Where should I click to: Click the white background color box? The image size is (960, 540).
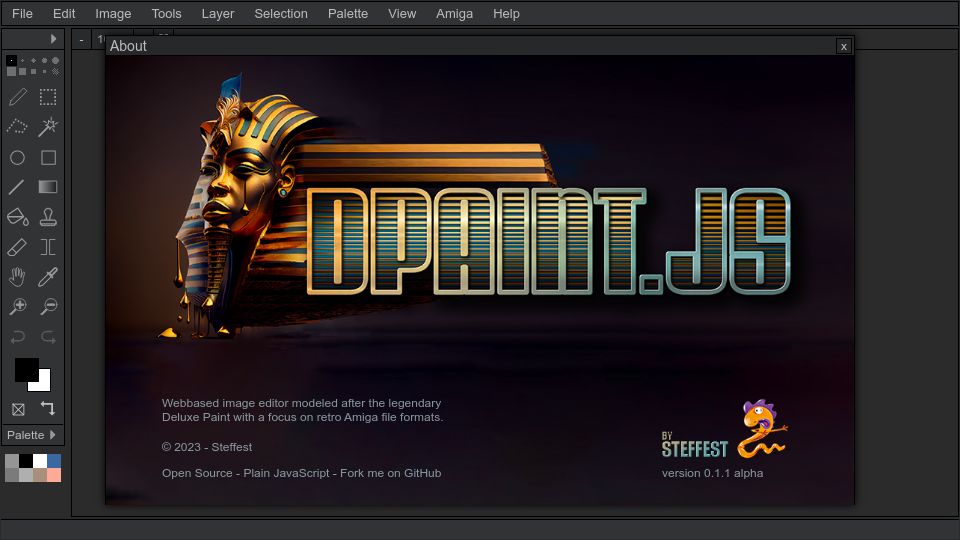point(43,383)
